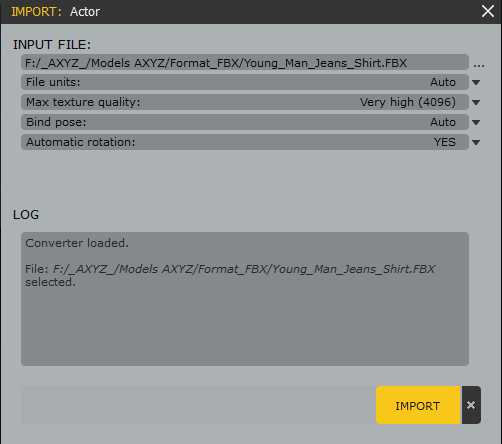Click the italic file path in log
The height and width of the screenshot is (444, 502).
[x=244, y=269]
